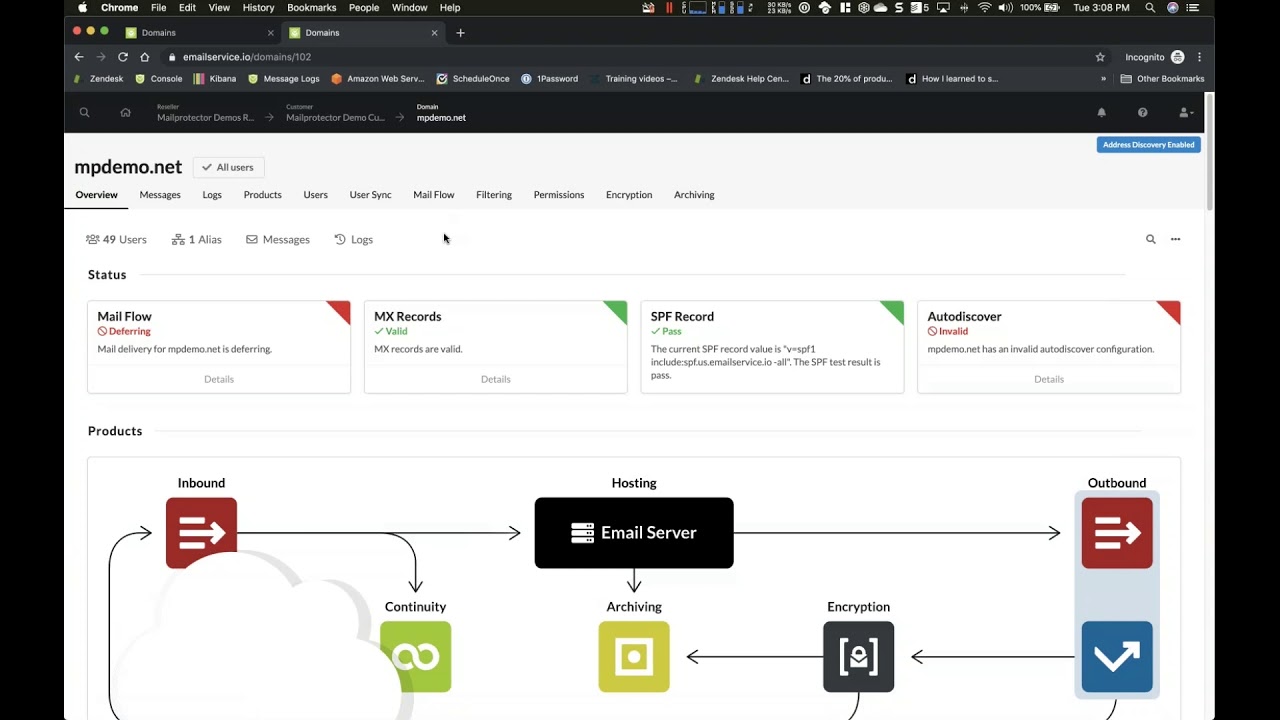Switch to the Messages tab
Screen dimensions: 1280x720
tap(160, 195)
